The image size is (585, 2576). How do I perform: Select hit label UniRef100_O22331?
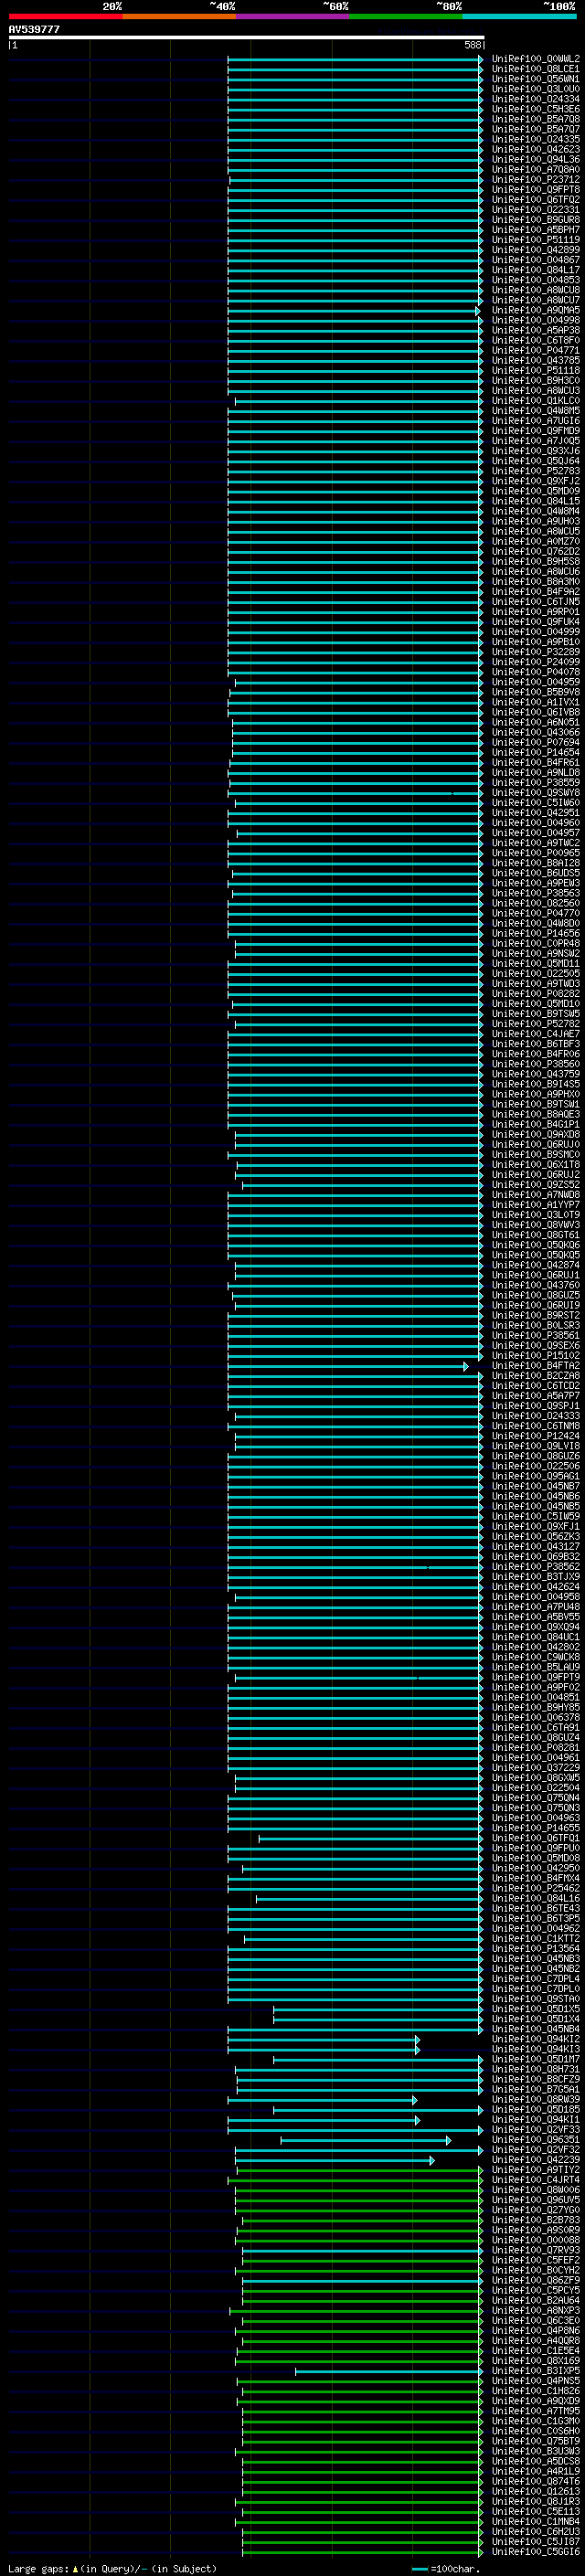point(536,210)
